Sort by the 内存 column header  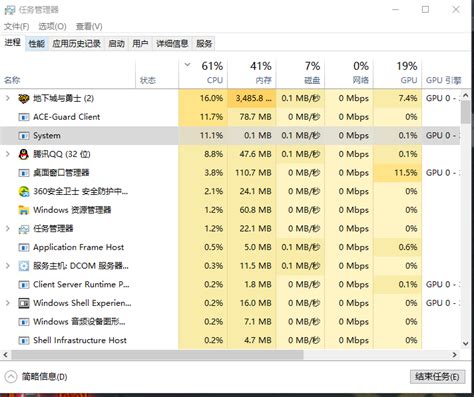point(252,74)
